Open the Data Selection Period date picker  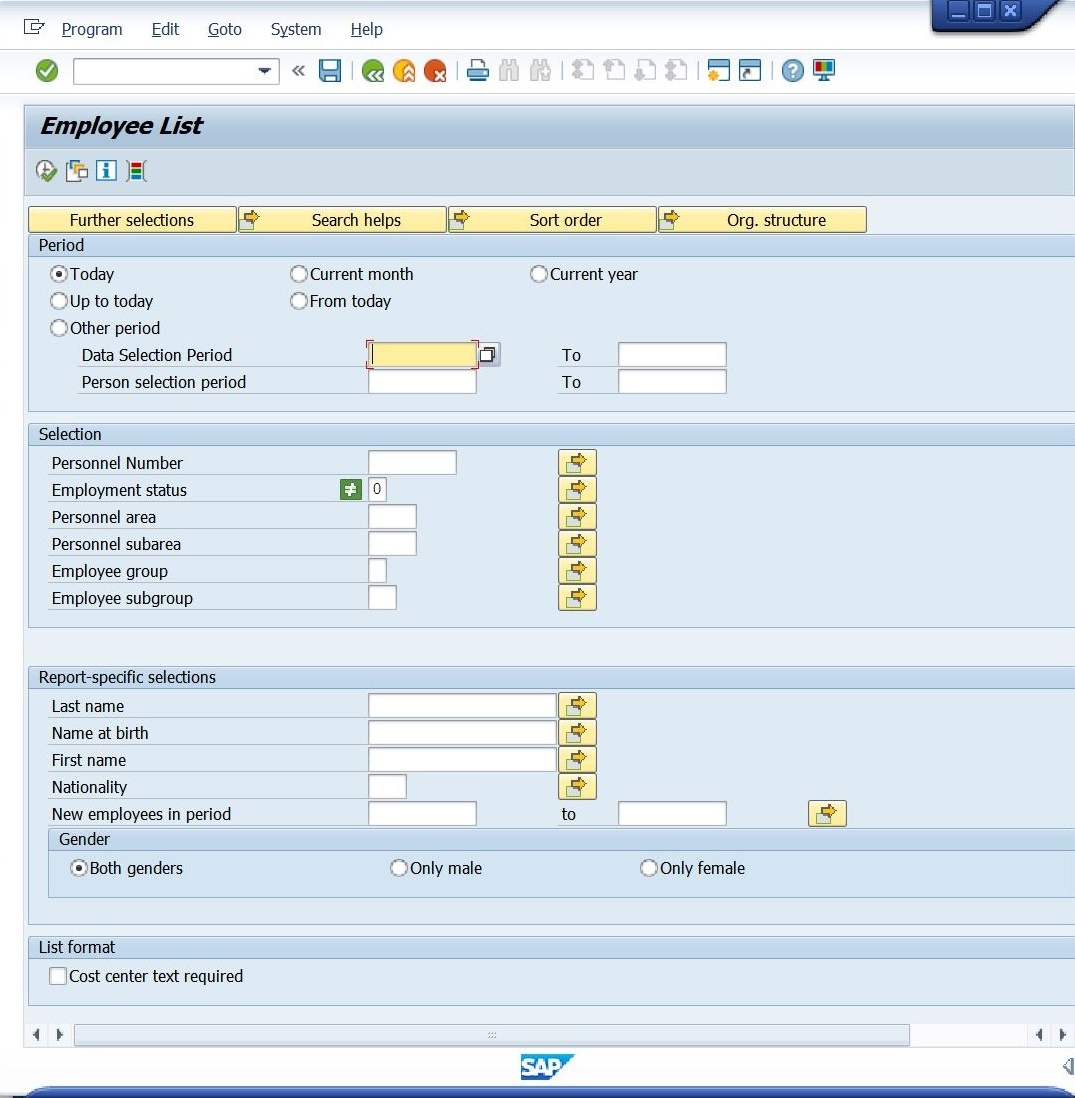pyautogui.click(x=490, y=354)
